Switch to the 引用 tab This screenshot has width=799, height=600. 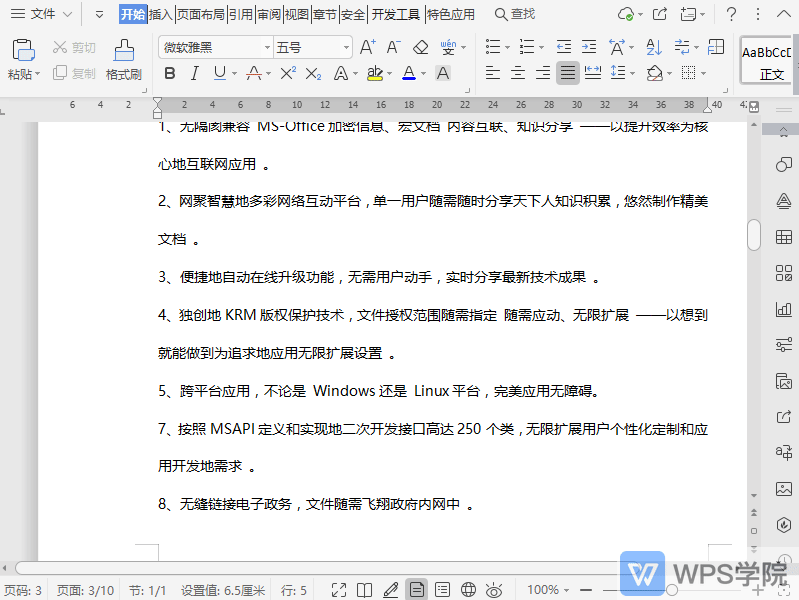(x=241, y=14)
